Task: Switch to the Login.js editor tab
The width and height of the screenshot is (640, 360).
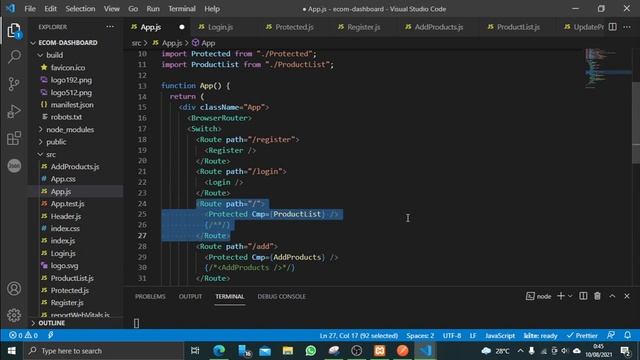Action: pyautogui.click(x=220, y=27)
